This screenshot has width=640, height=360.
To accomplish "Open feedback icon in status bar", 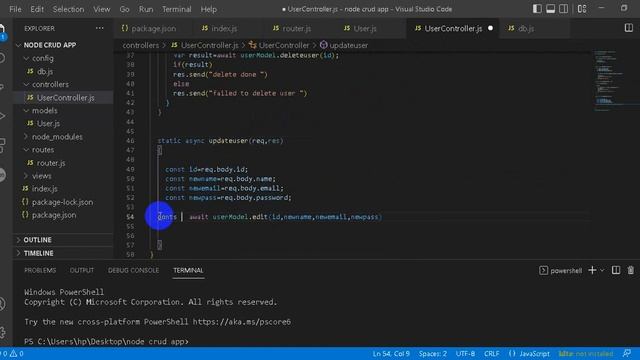I will (x=627, y=353).
